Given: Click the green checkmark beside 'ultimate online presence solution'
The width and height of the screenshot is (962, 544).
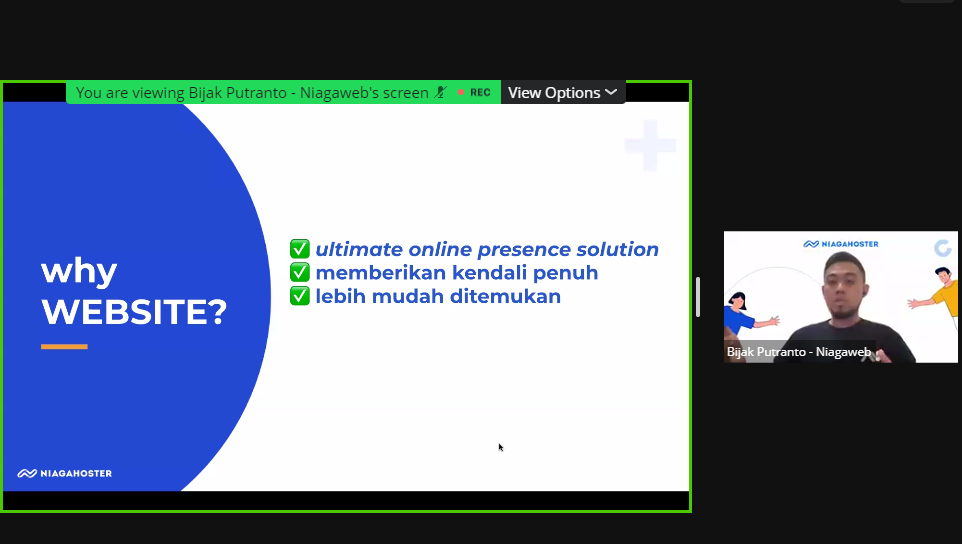Looking at the screenshot, I should [299, 249].
